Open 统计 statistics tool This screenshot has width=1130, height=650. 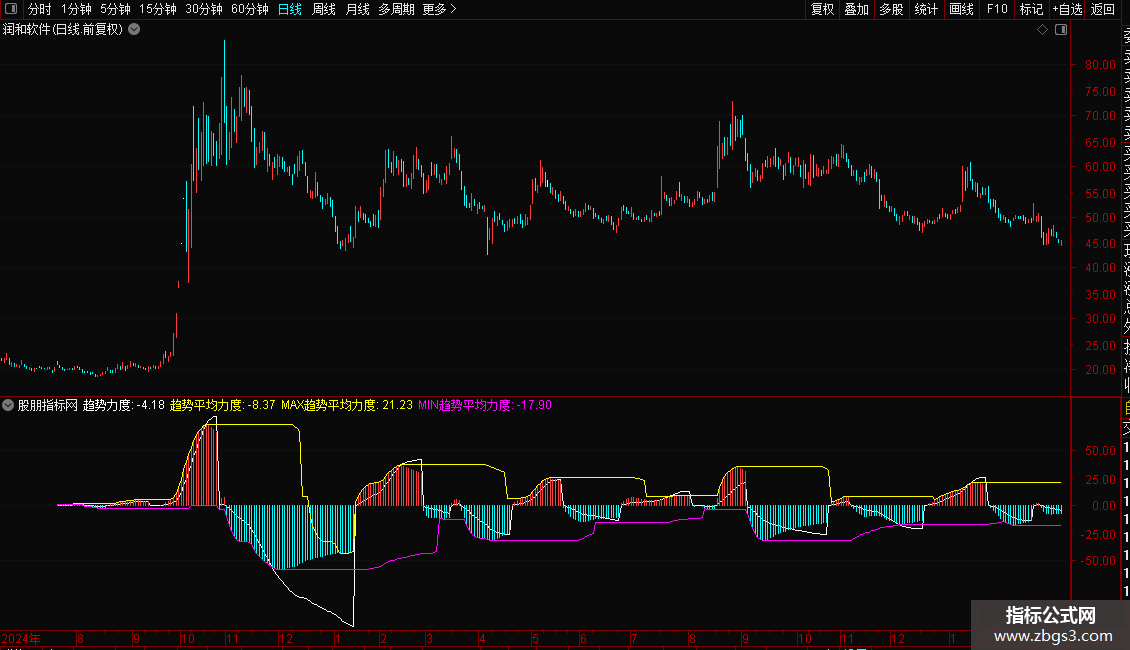926,9
